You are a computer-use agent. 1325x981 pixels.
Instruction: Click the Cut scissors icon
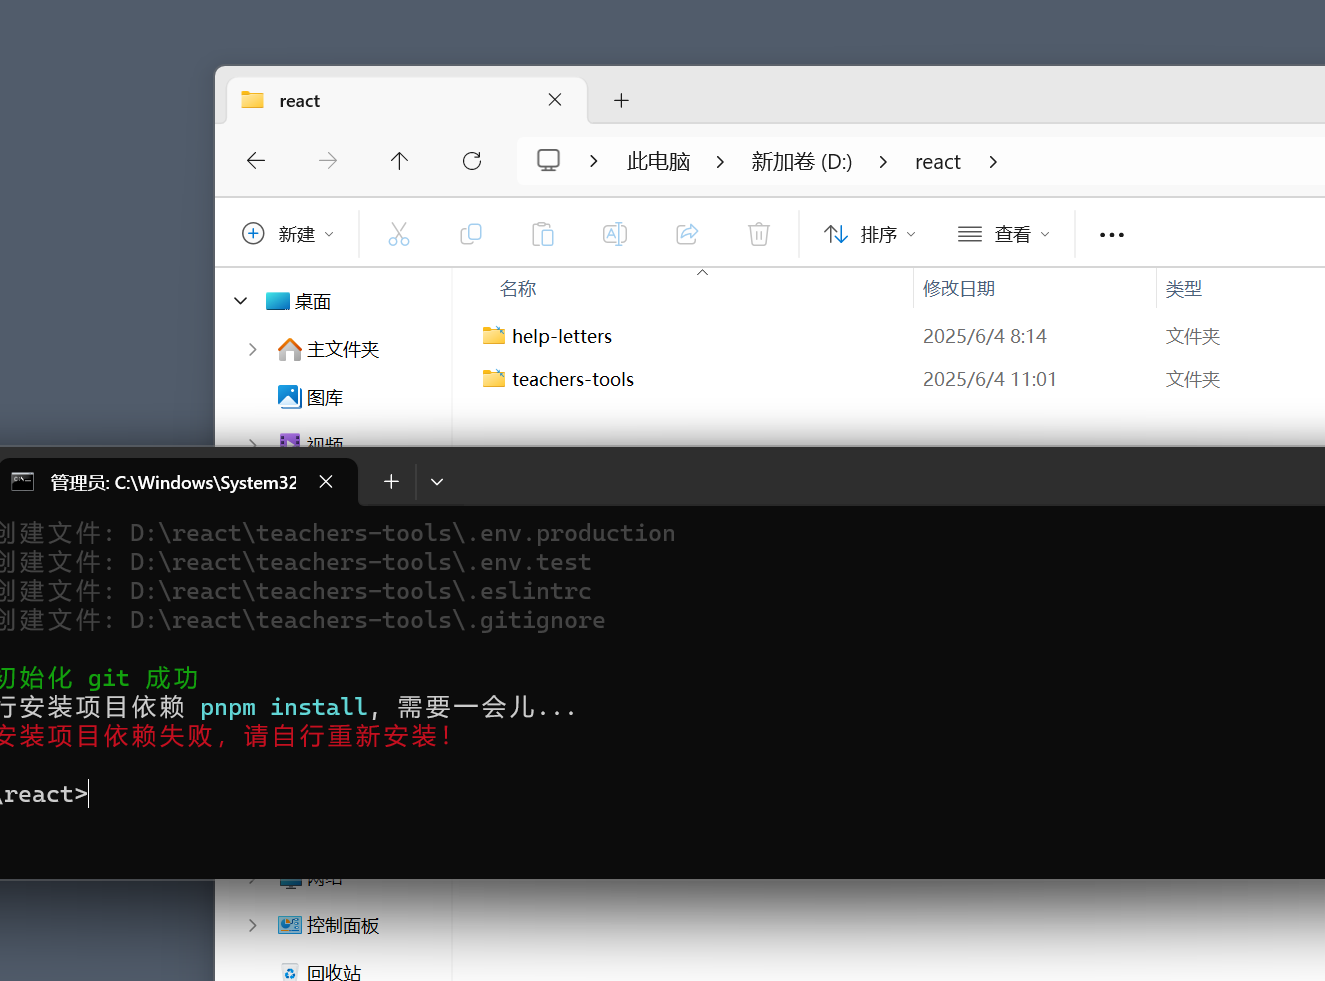[x=399, y=234]
